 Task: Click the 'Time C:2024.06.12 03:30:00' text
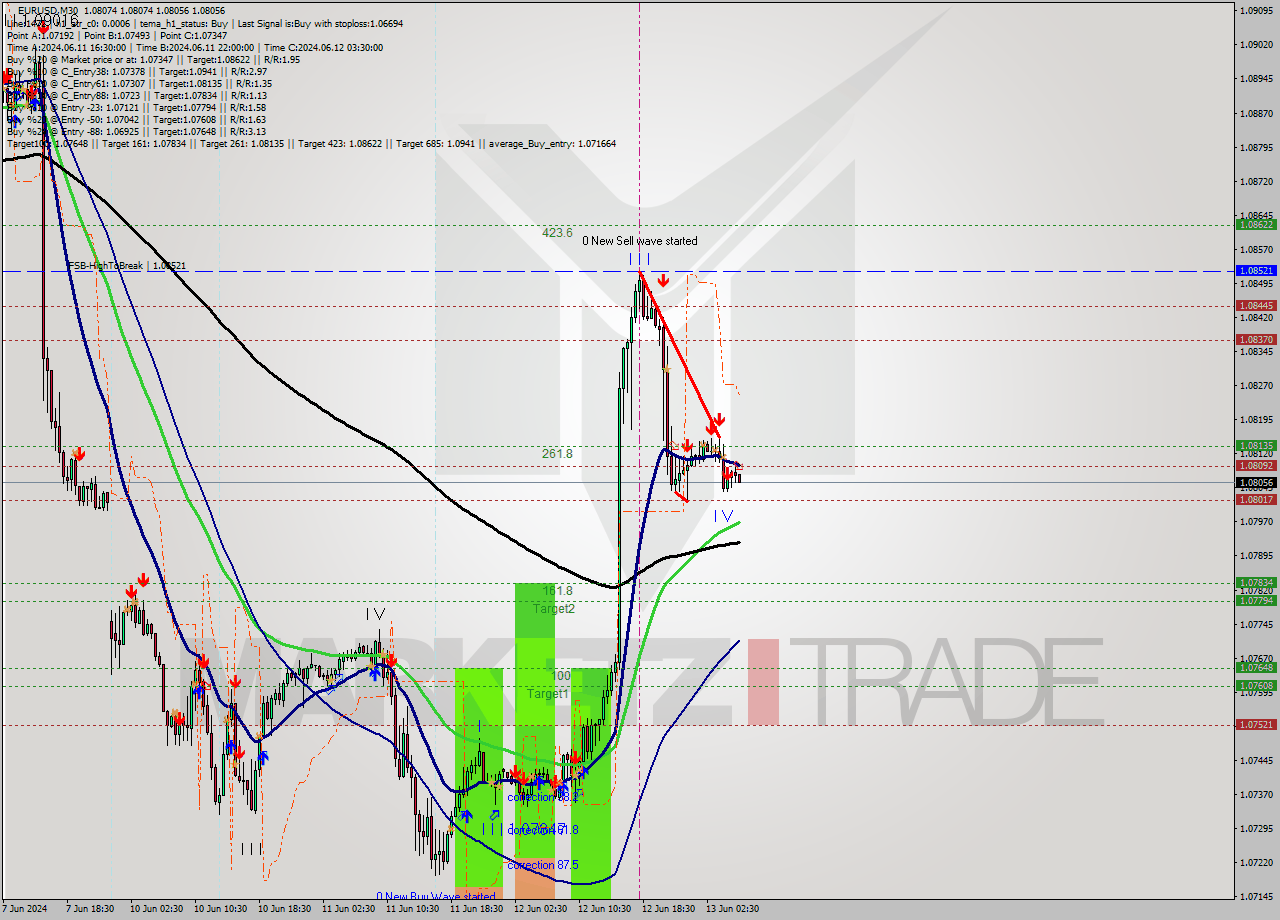[x=326, y=47]
